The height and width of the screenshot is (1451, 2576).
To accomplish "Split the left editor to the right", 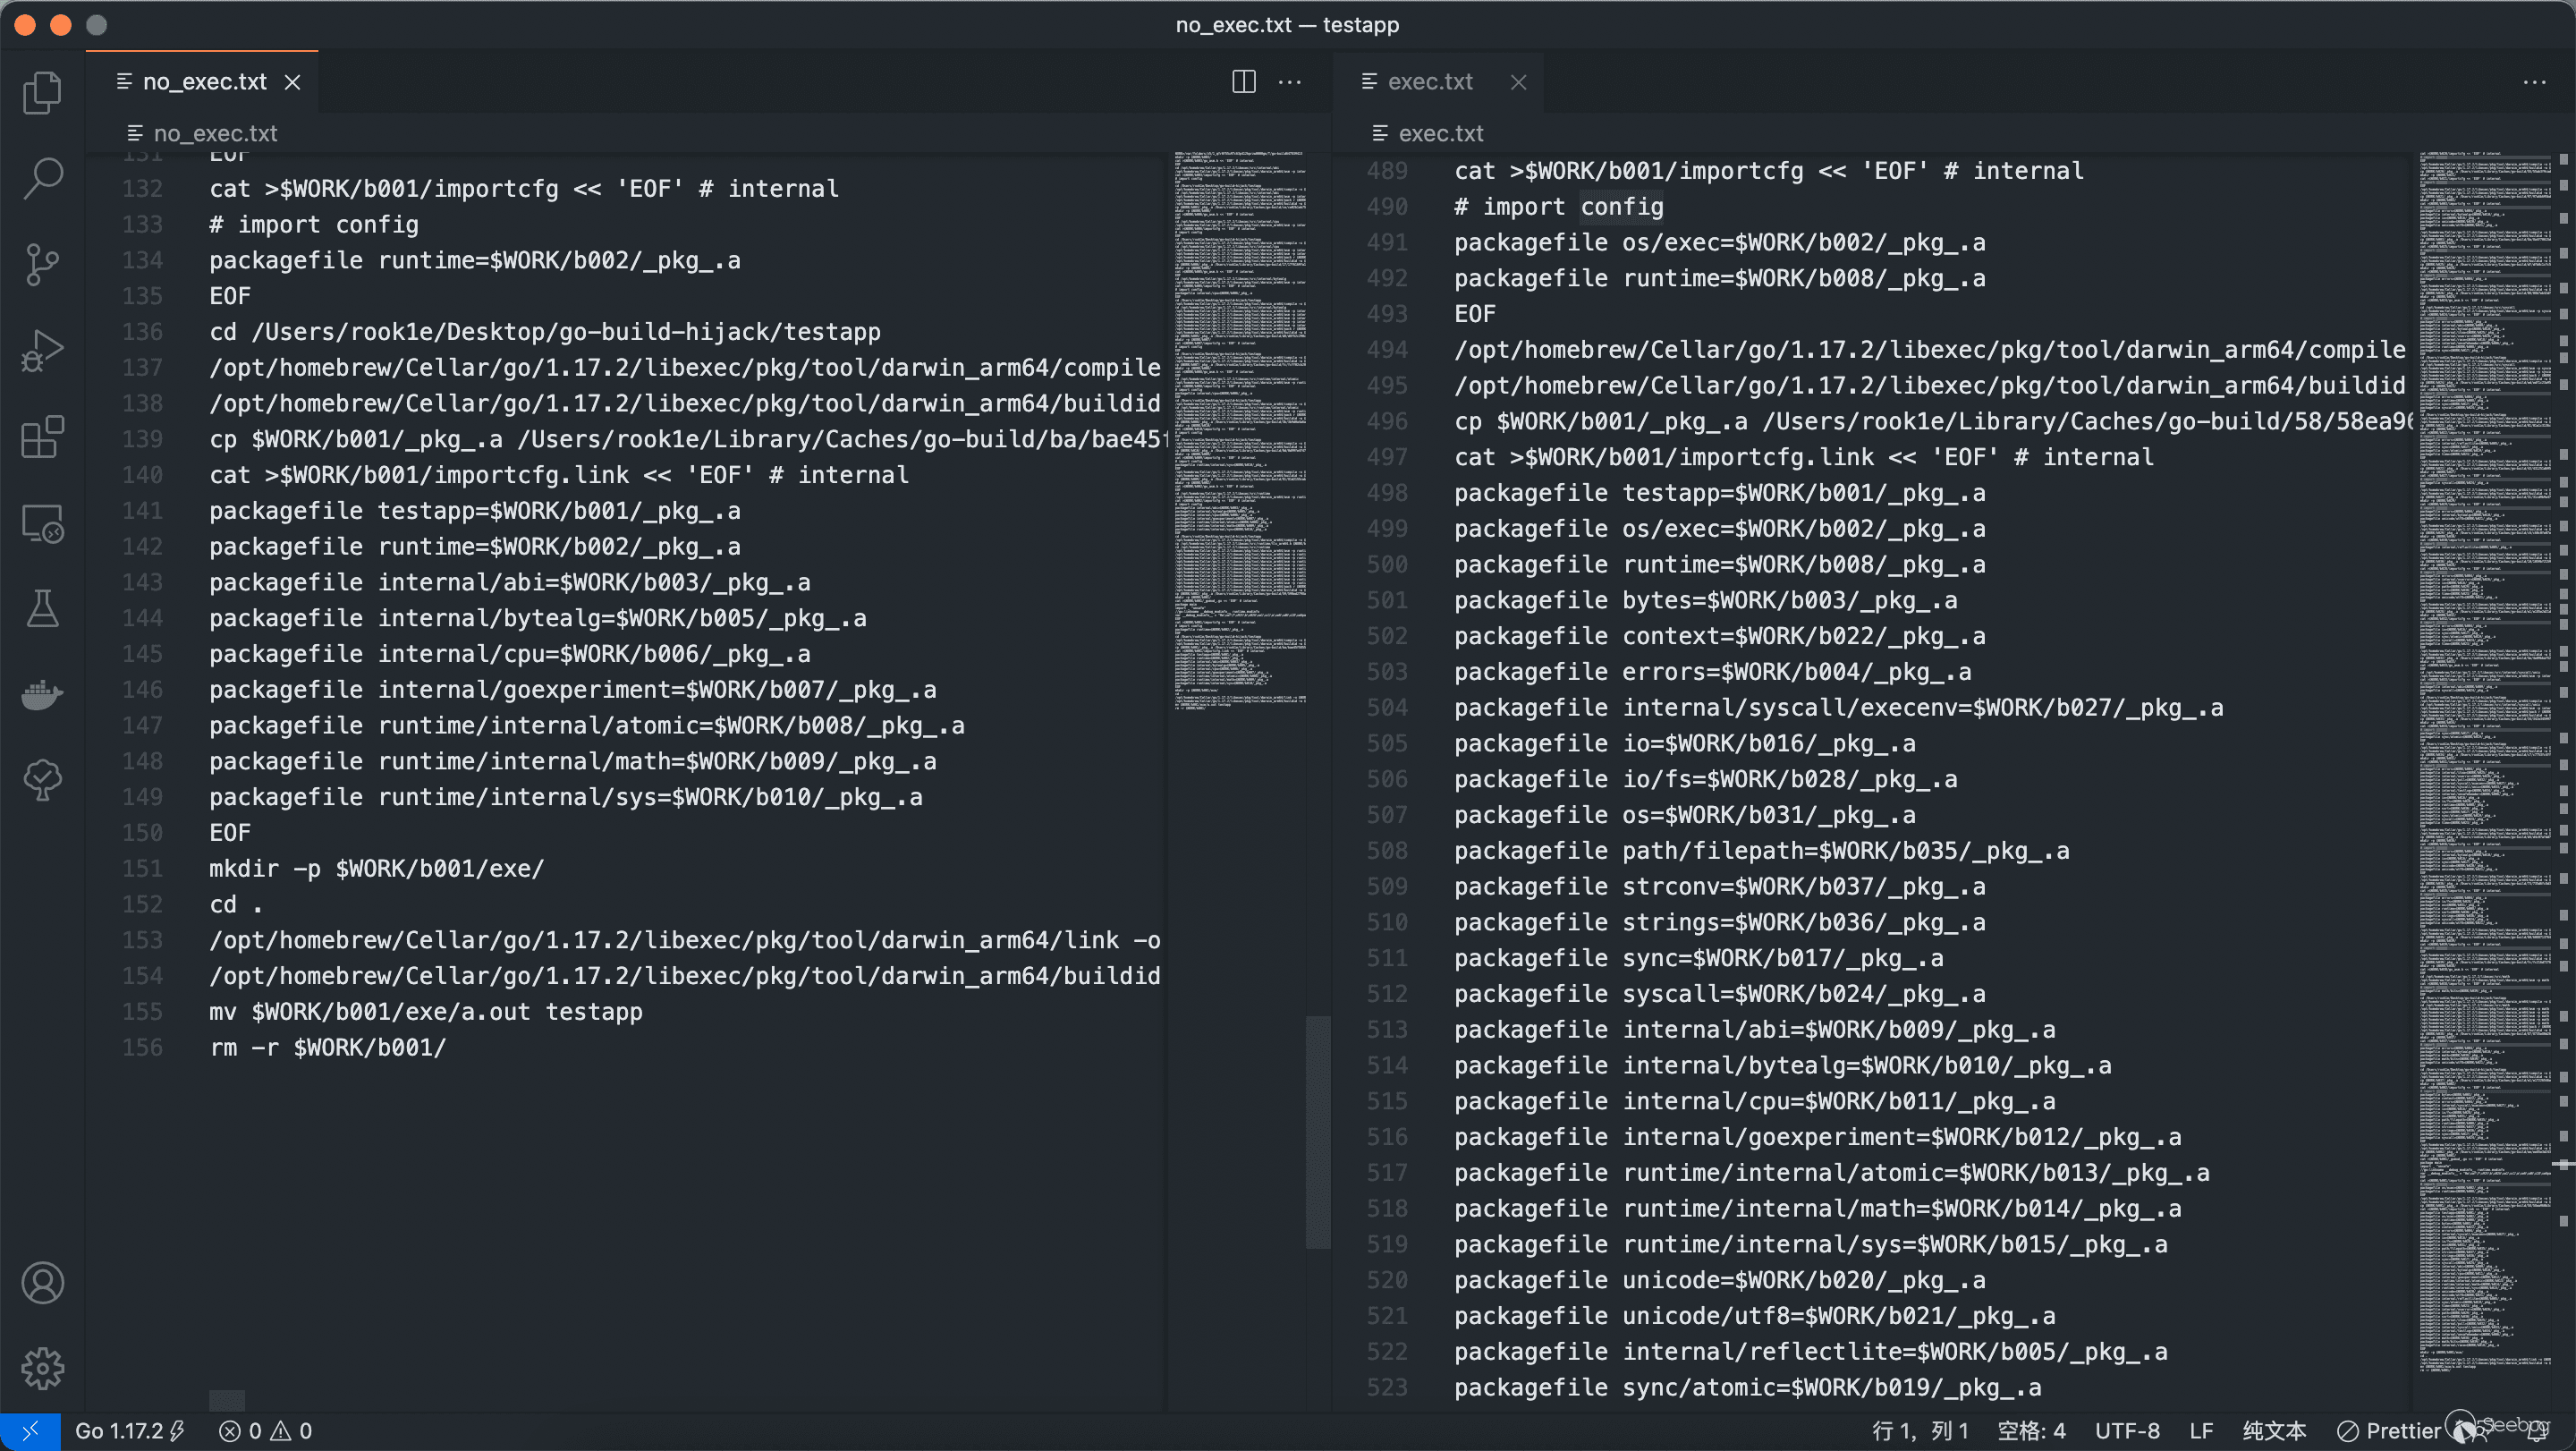I will click(x=1243, y=82).
